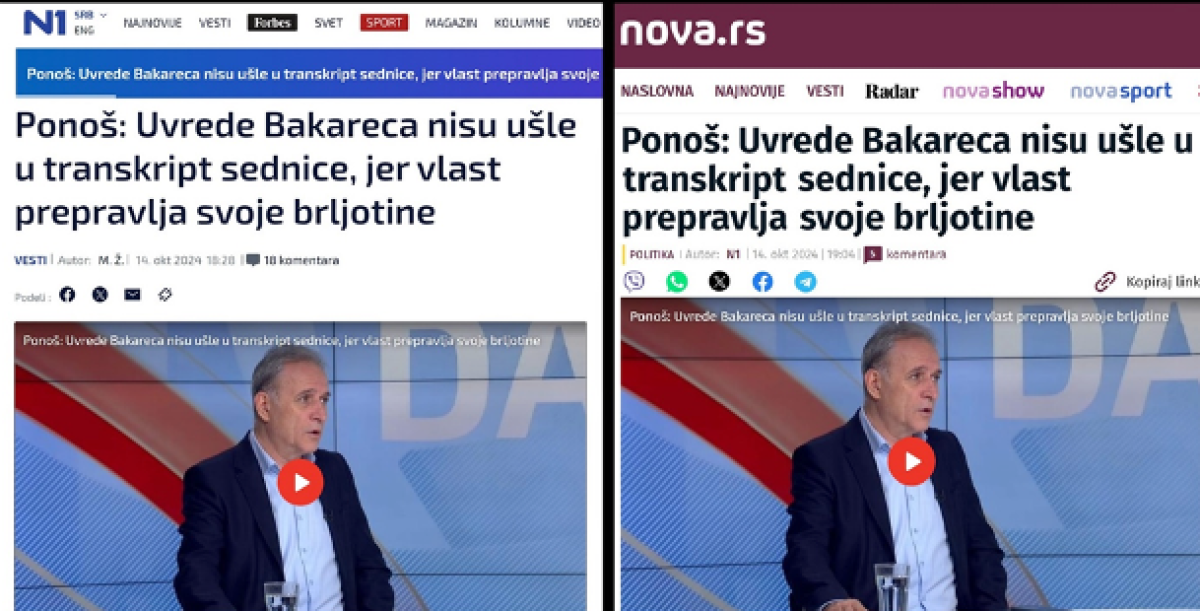
Task: Go to NAJNOVIJE on nova.rs navigation
Action: (x=749, y=91)
